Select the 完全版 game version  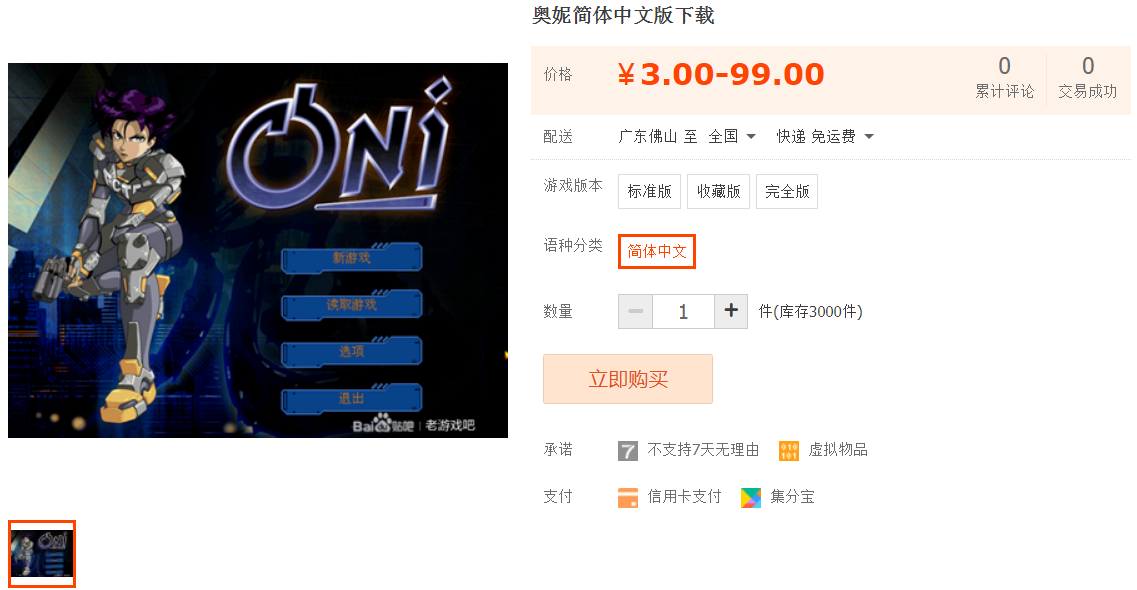coord(787,191)
